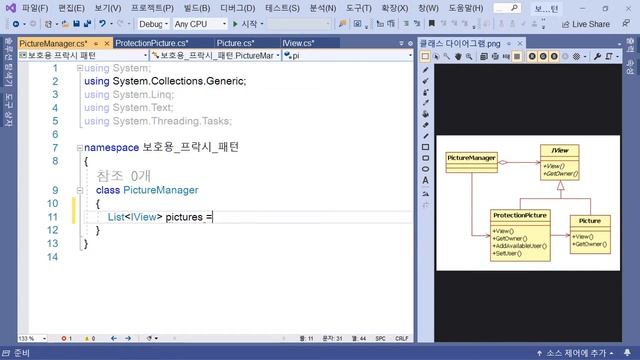Open the Debug (디버그) menu
Viewport: 640px width, 360px height.
pos(238,8)
